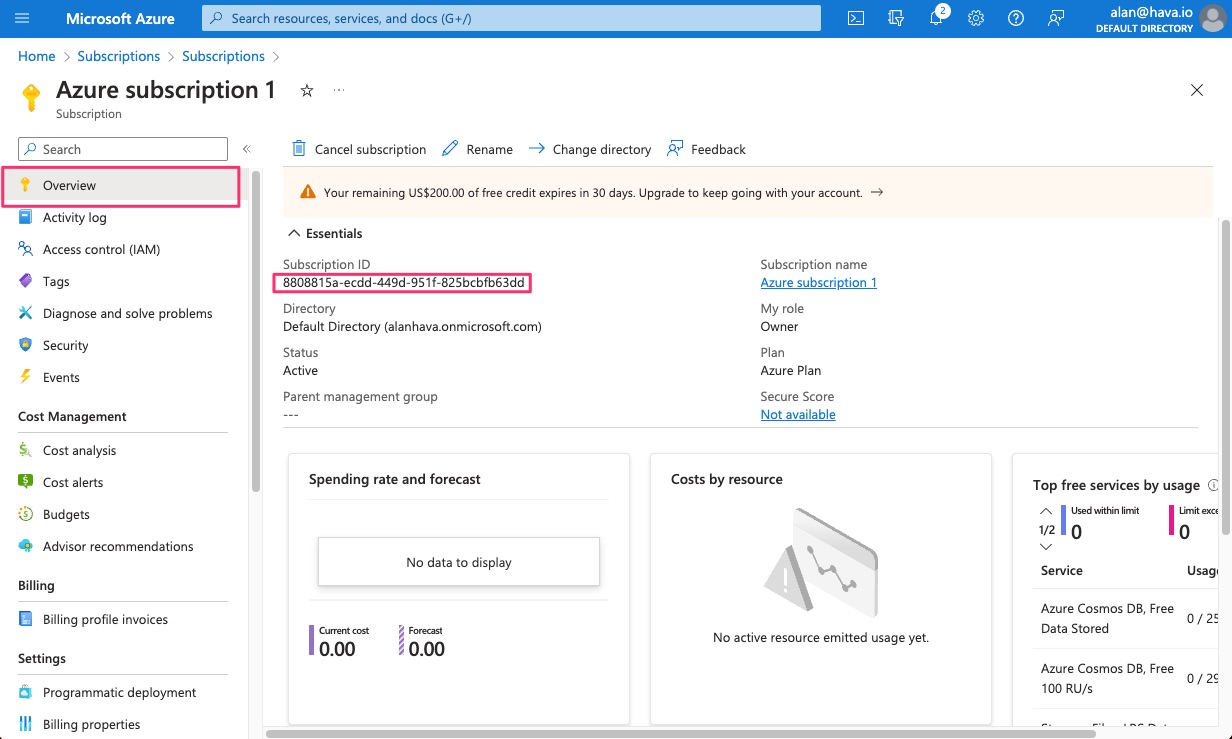This screenshot has width=1232, height=739.
Task: Click the feedback icon in top bar
Action: click(x=1056, y=18)
